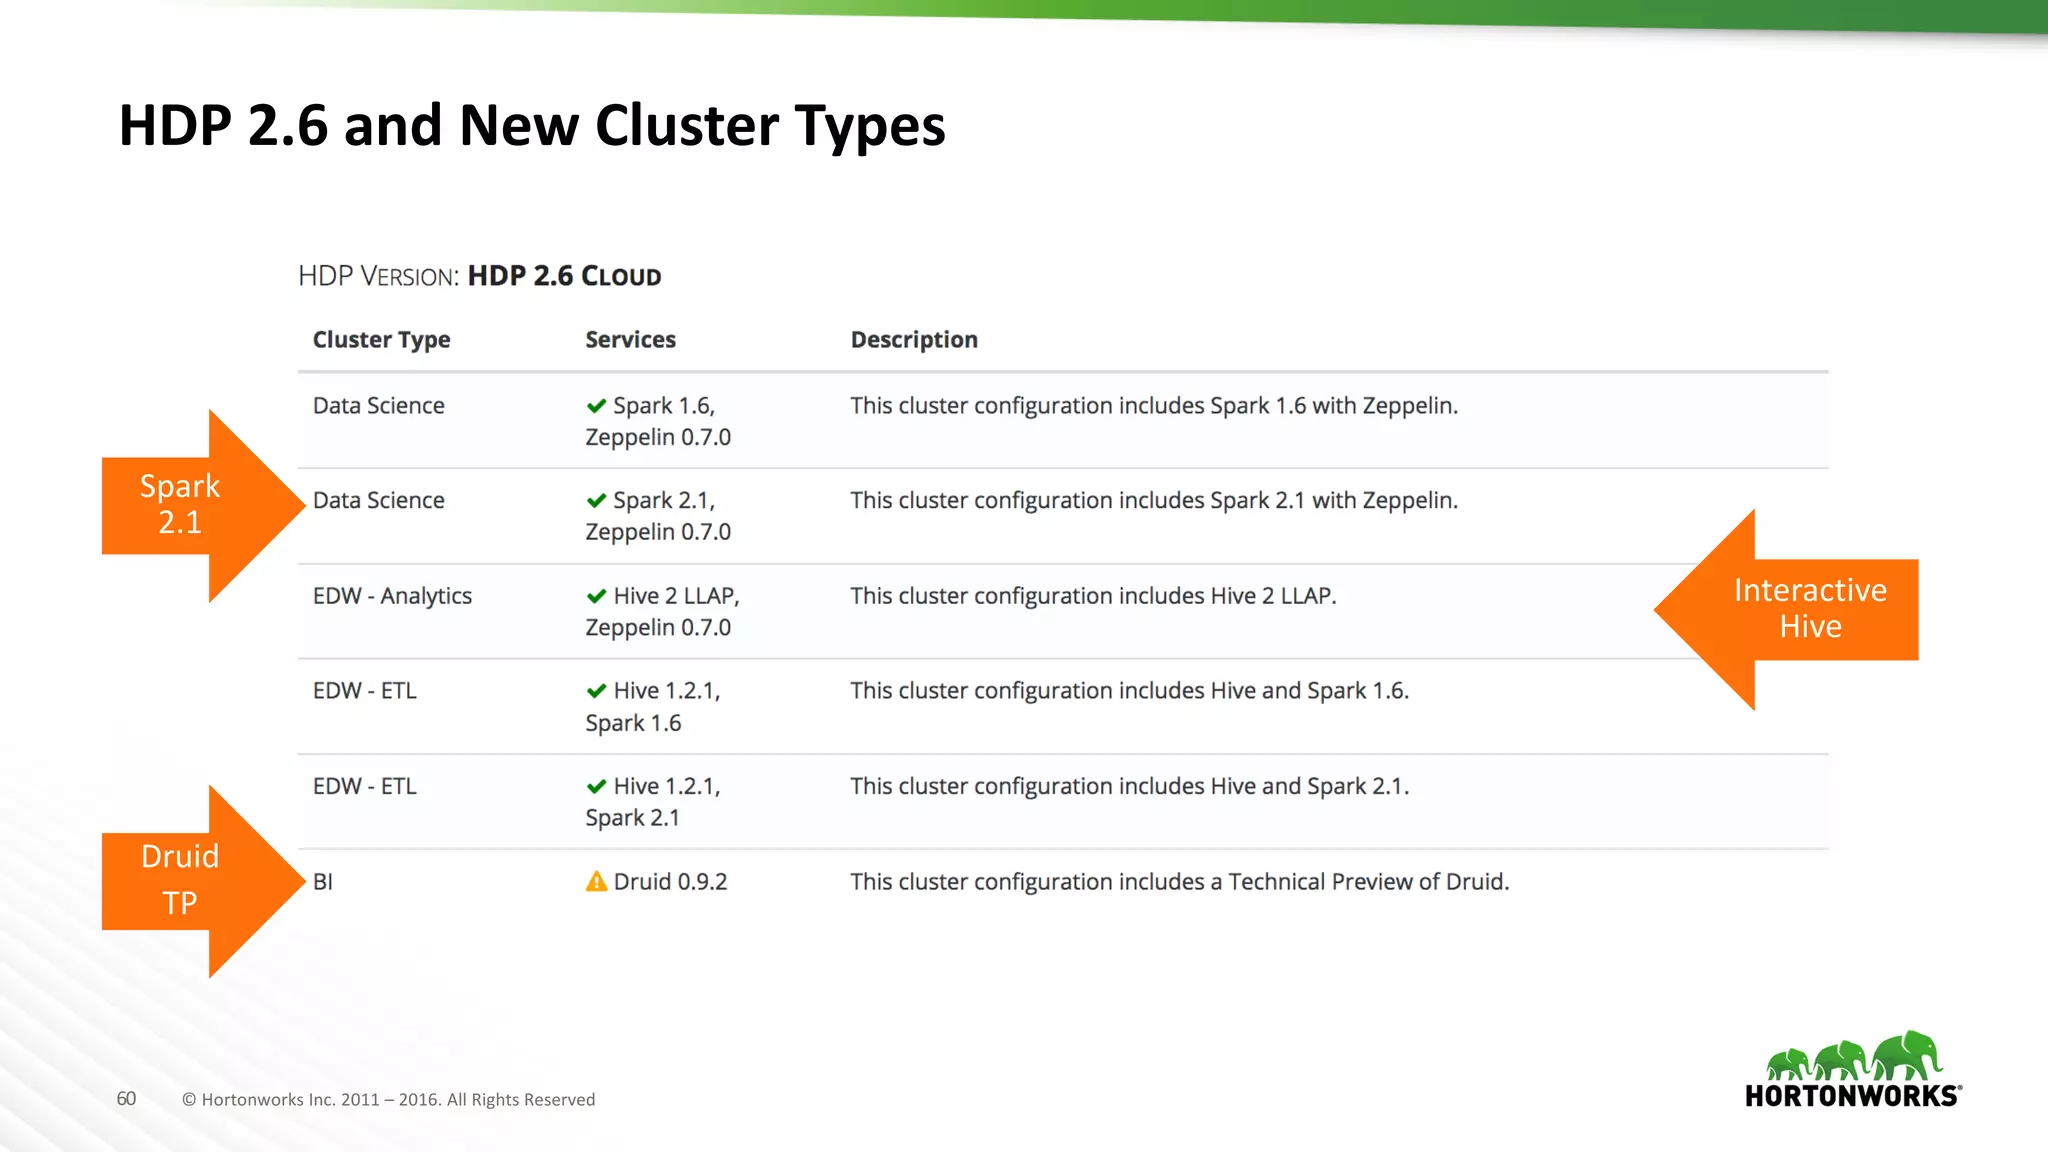Click the green checkmark beside Hive 2 LLAP
Screen dimensions: 2048x1152
coord(596,596)
